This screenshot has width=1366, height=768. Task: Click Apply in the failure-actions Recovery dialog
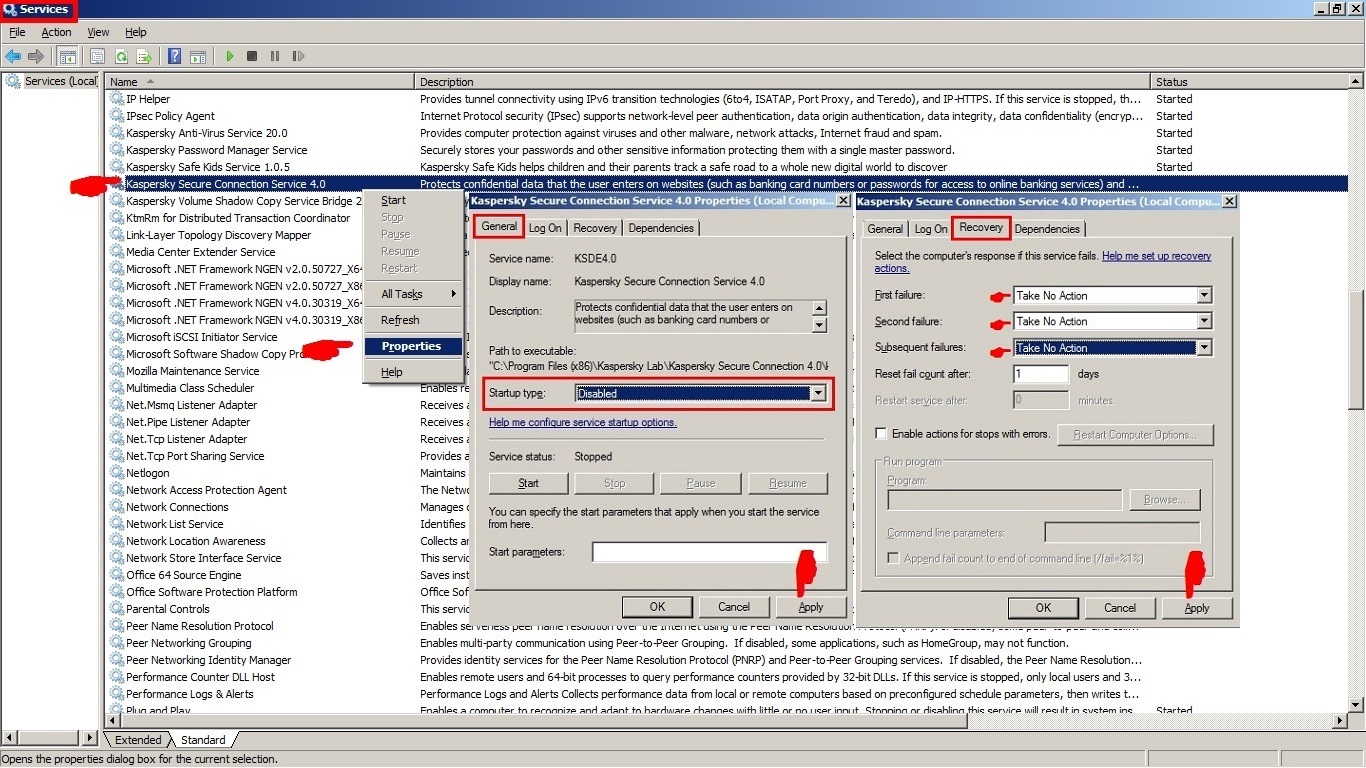[1197, 608]
